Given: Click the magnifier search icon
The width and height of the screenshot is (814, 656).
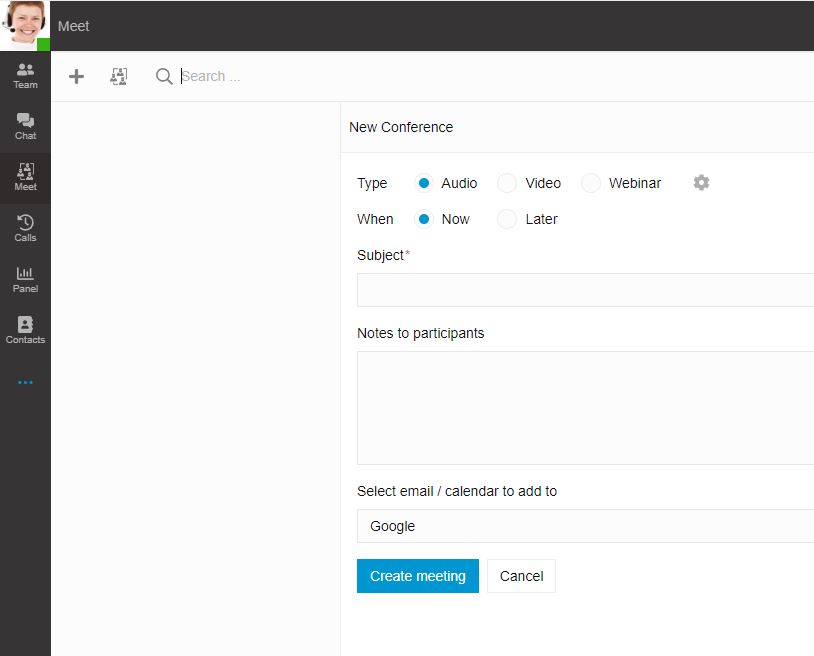Looking at the screenshot, I should [164, 76].
